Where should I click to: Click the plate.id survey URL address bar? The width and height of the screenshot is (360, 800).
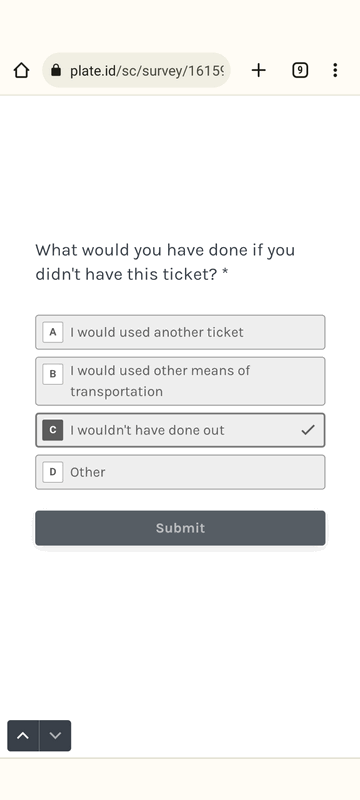(x=136, y=70)
